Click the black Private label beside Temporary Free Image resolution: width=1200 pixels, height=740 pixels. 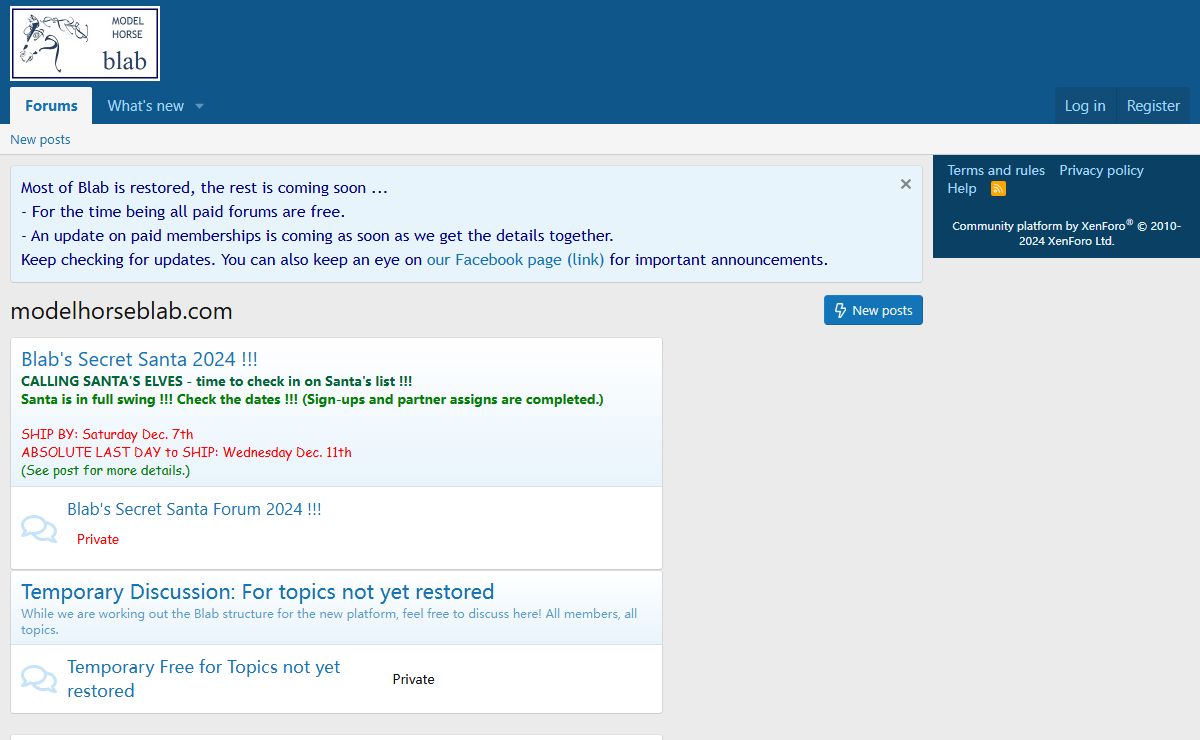pyautogui.click(x=413, y=679)
